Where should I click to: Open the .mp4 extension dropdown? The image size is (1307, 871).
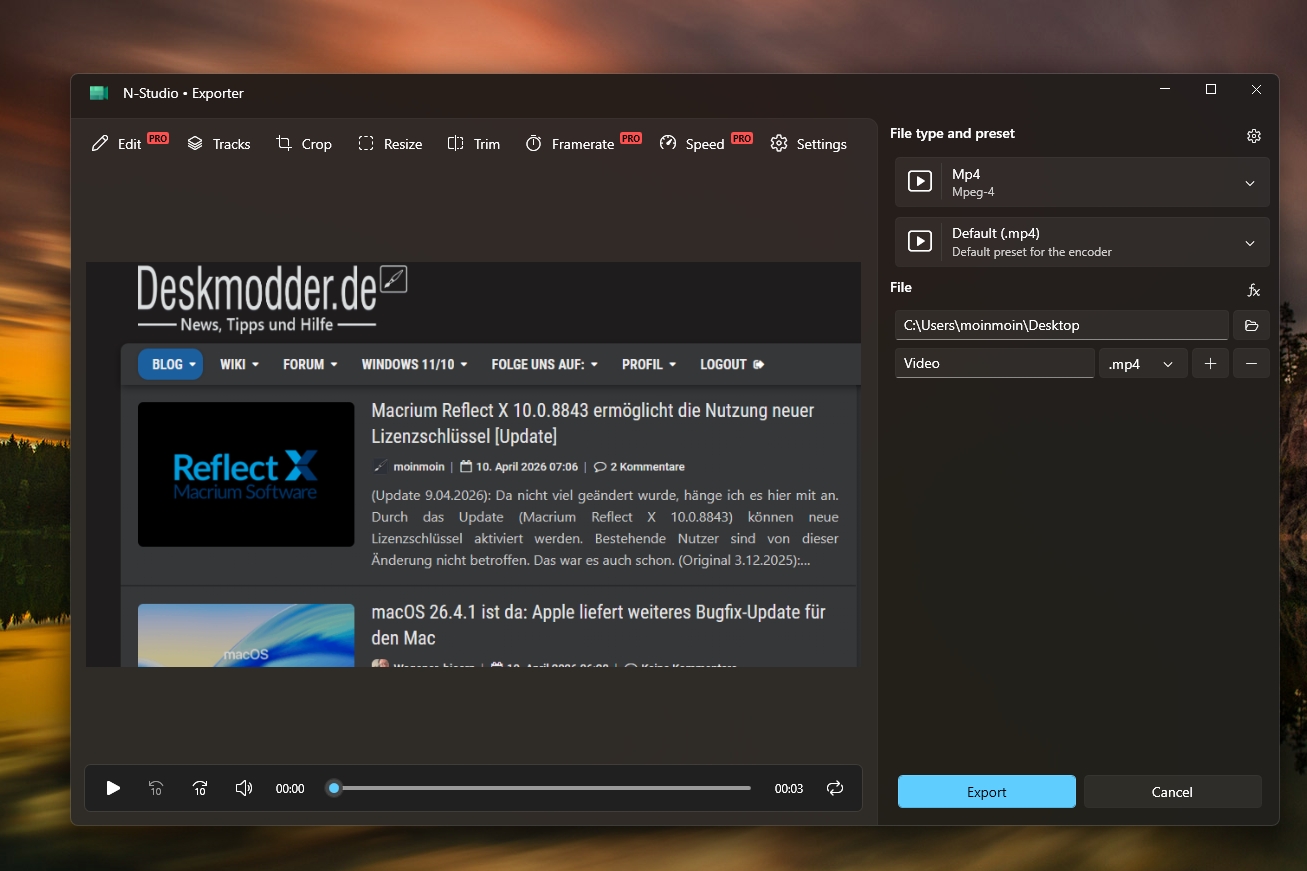tap(1142, 364)
